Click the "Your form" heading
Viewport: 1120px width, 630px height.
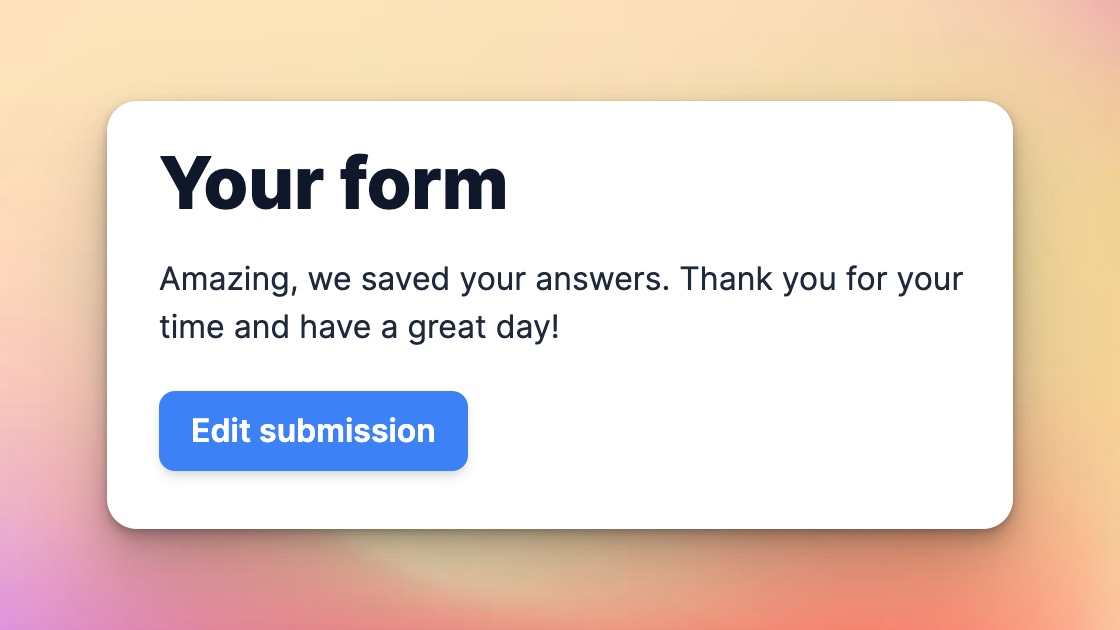[x=333, y=183]
